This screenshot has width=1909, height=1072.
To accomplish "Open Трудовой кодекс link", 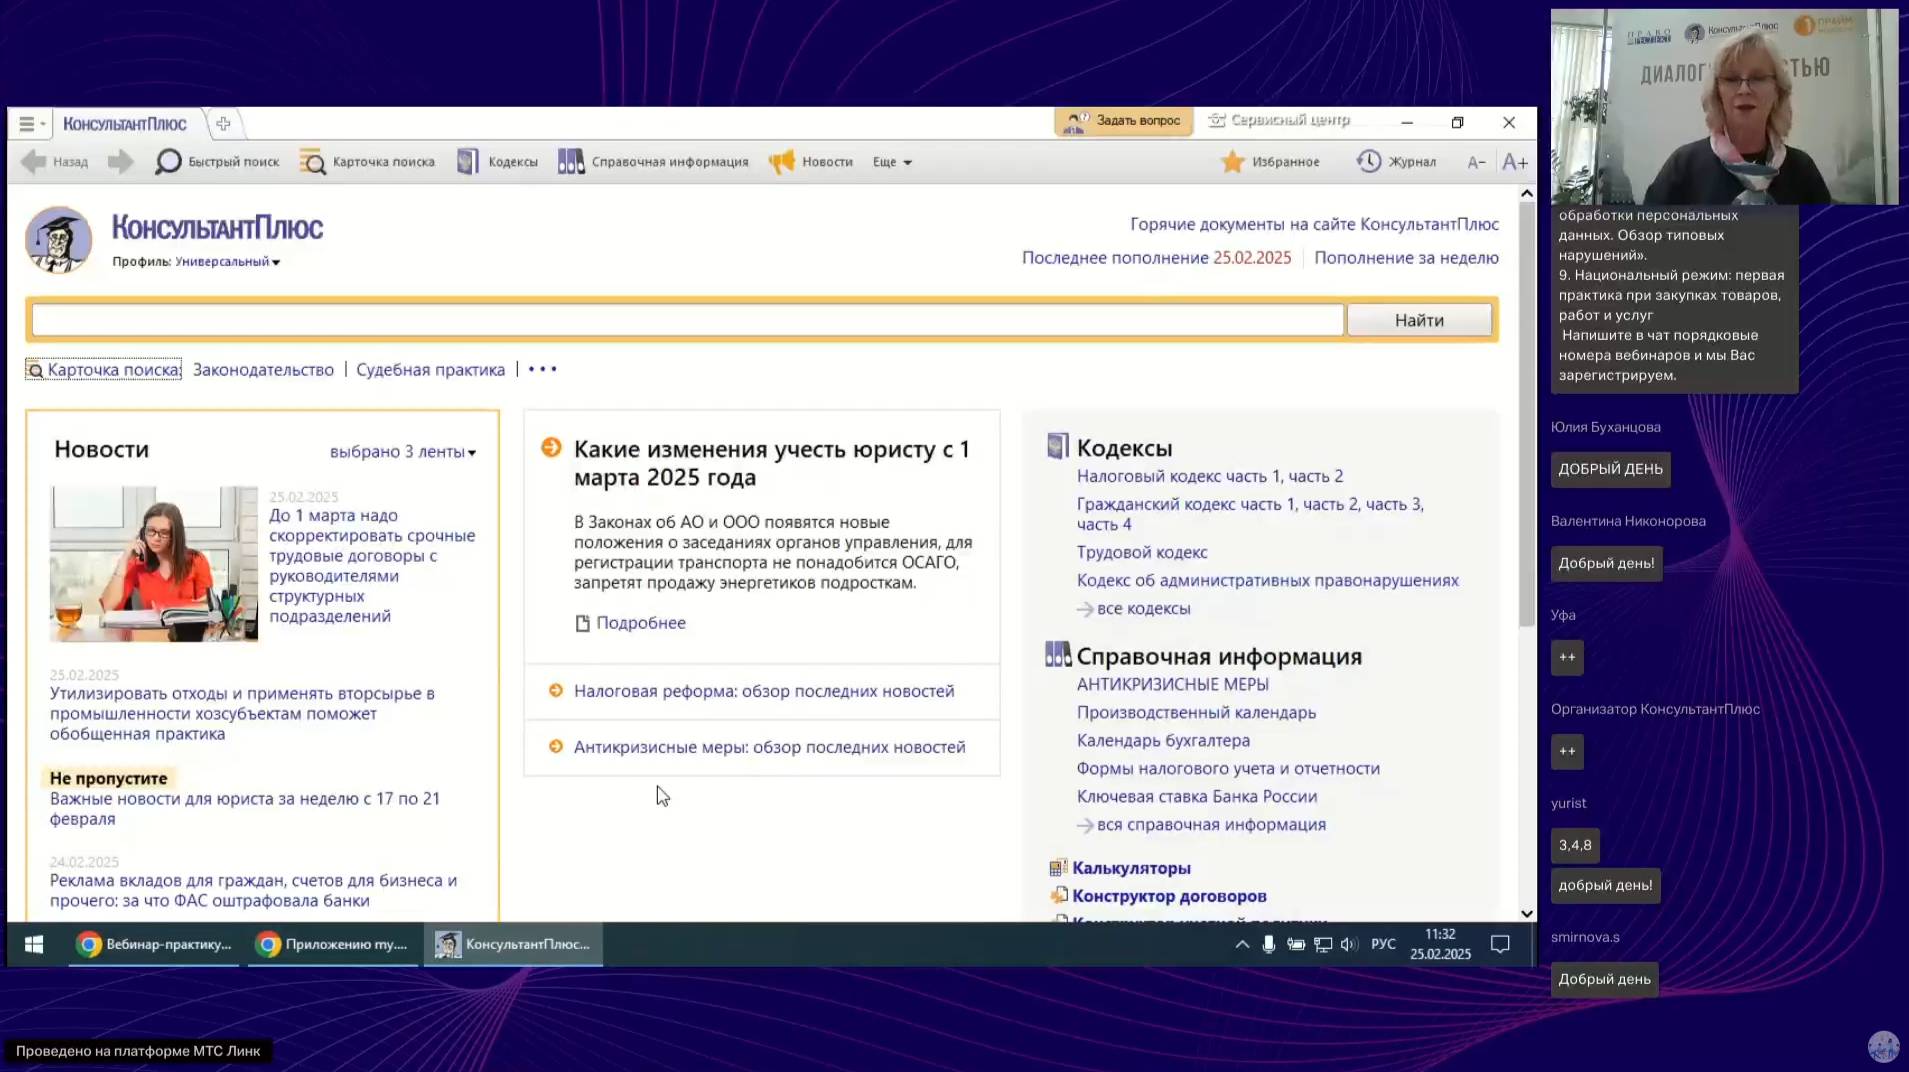I will tap(1141, 553).
